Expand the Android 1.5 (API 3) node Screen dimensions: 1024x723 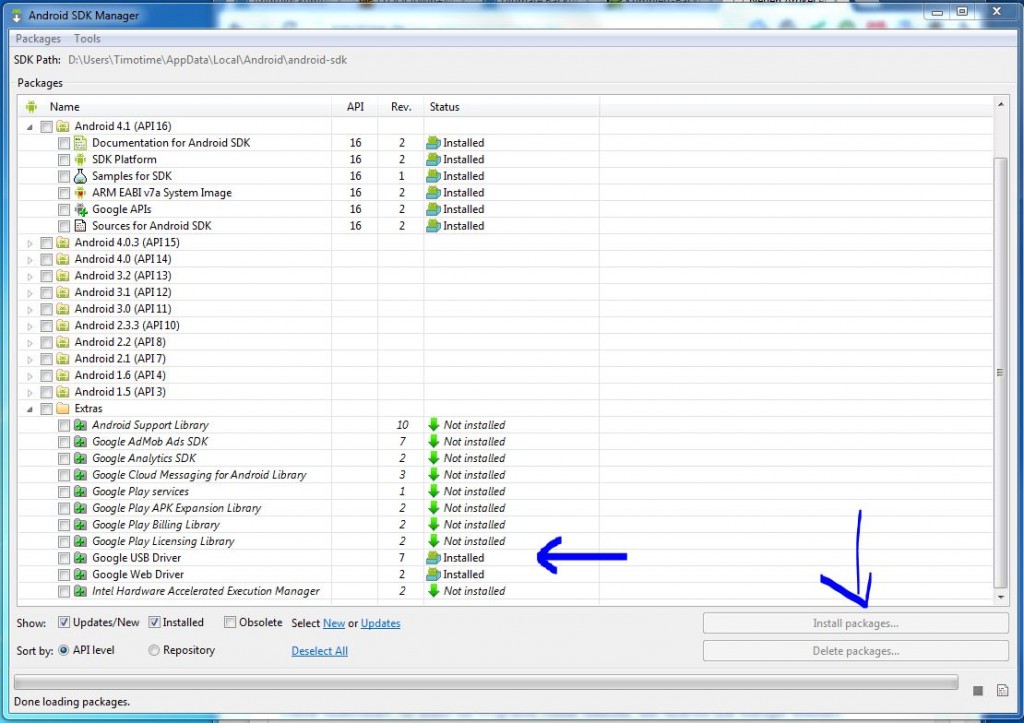[29, 393]
